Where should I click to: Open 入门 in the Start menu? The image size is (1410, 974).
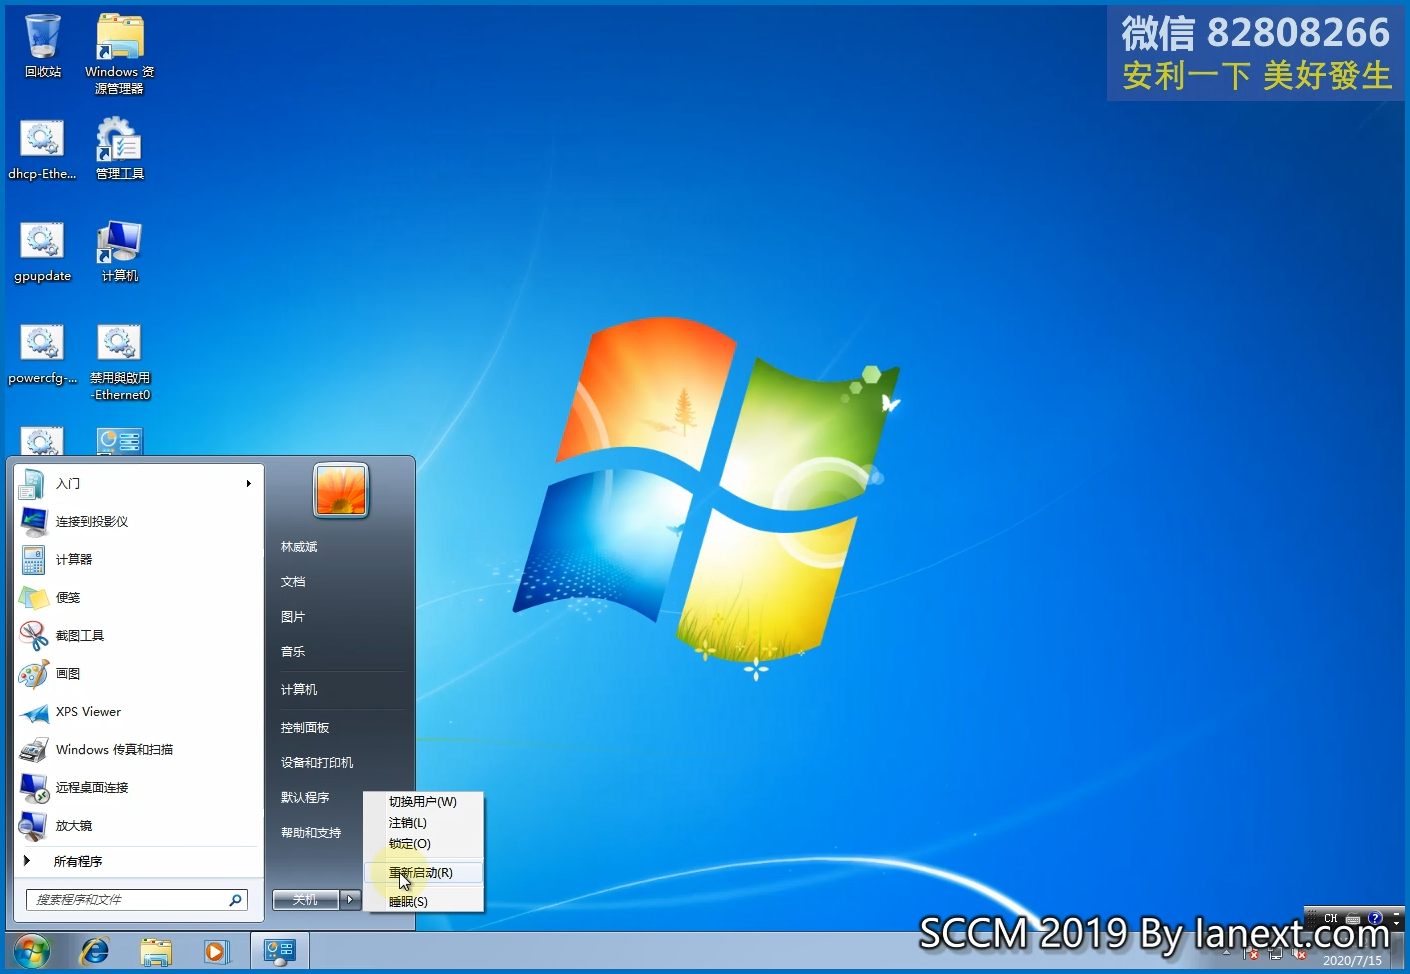pyautogui.click(x=138, y=483)
